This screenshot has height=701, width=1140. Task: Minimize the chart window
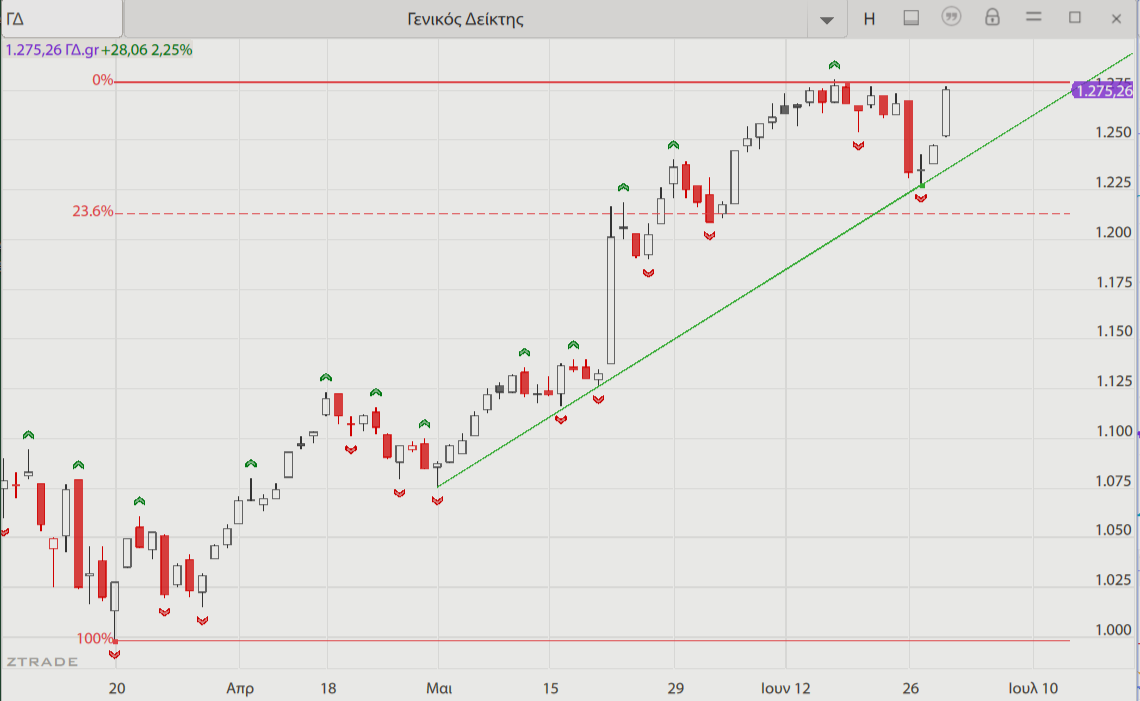pos(1033,17)
